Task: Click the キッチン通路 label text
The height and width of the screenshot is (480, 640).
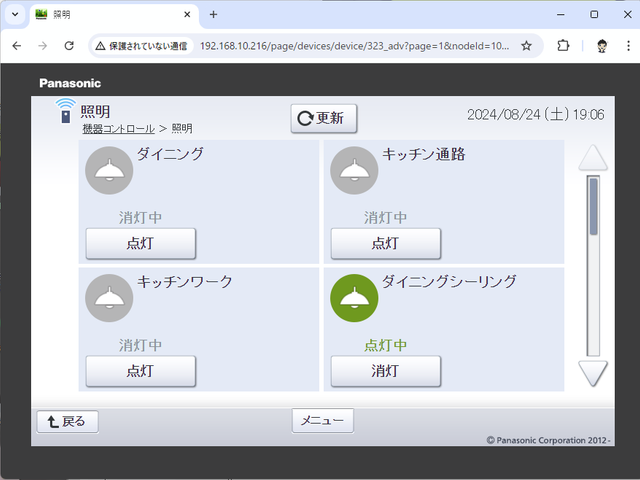Action: pos(423,154)
